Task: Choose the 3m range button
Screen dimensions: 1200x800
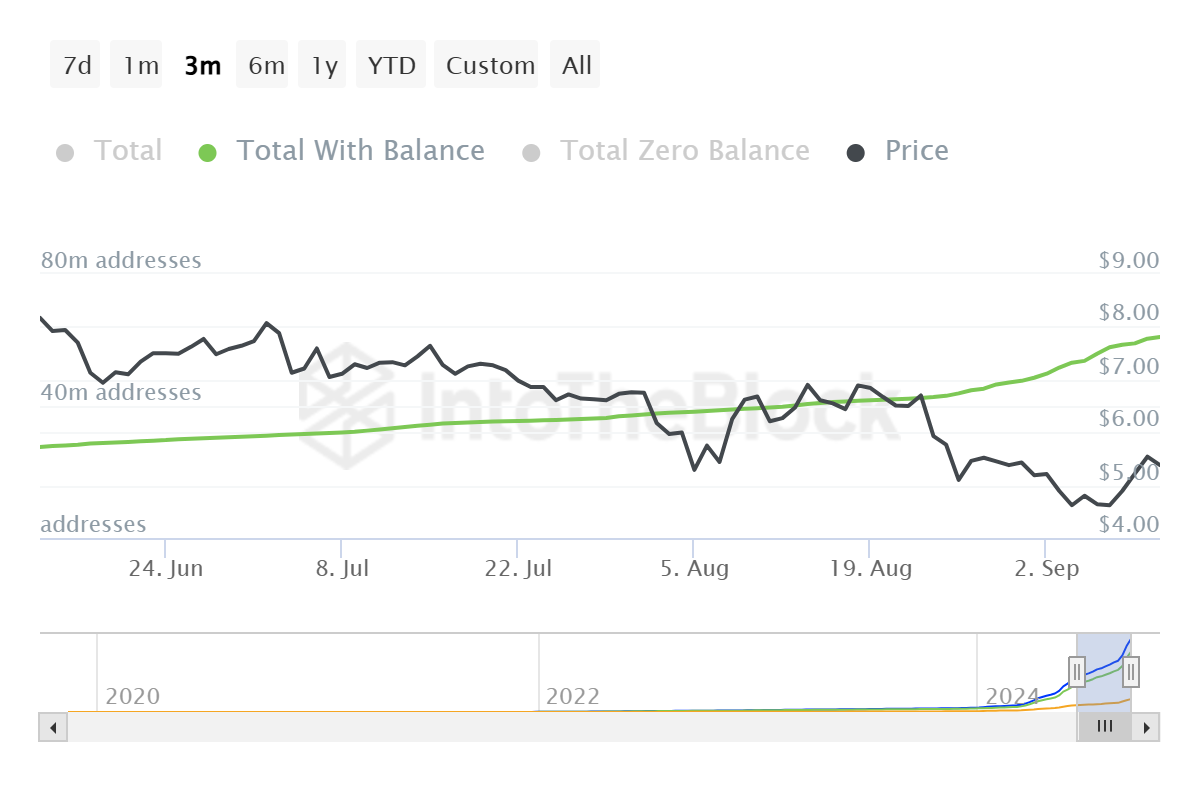Action: tap(202, 66)
